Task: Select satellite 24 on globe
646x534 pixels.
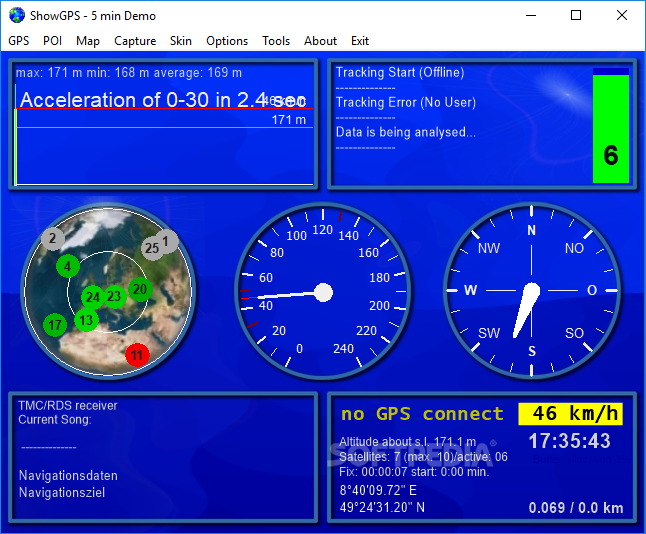Action: (x=93, y=297)
